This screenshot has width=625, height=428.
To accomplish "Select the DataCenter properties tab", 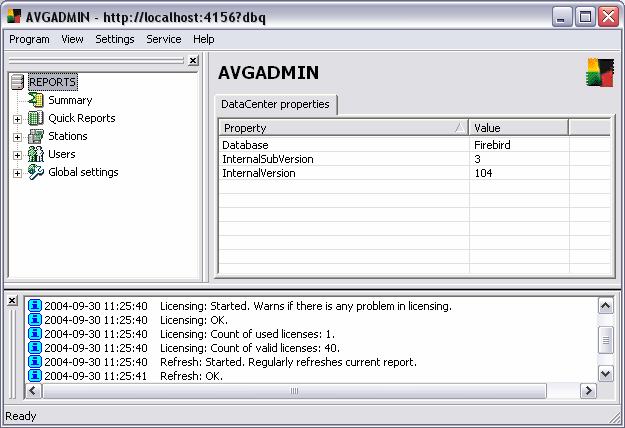I will tap(275, 104).
